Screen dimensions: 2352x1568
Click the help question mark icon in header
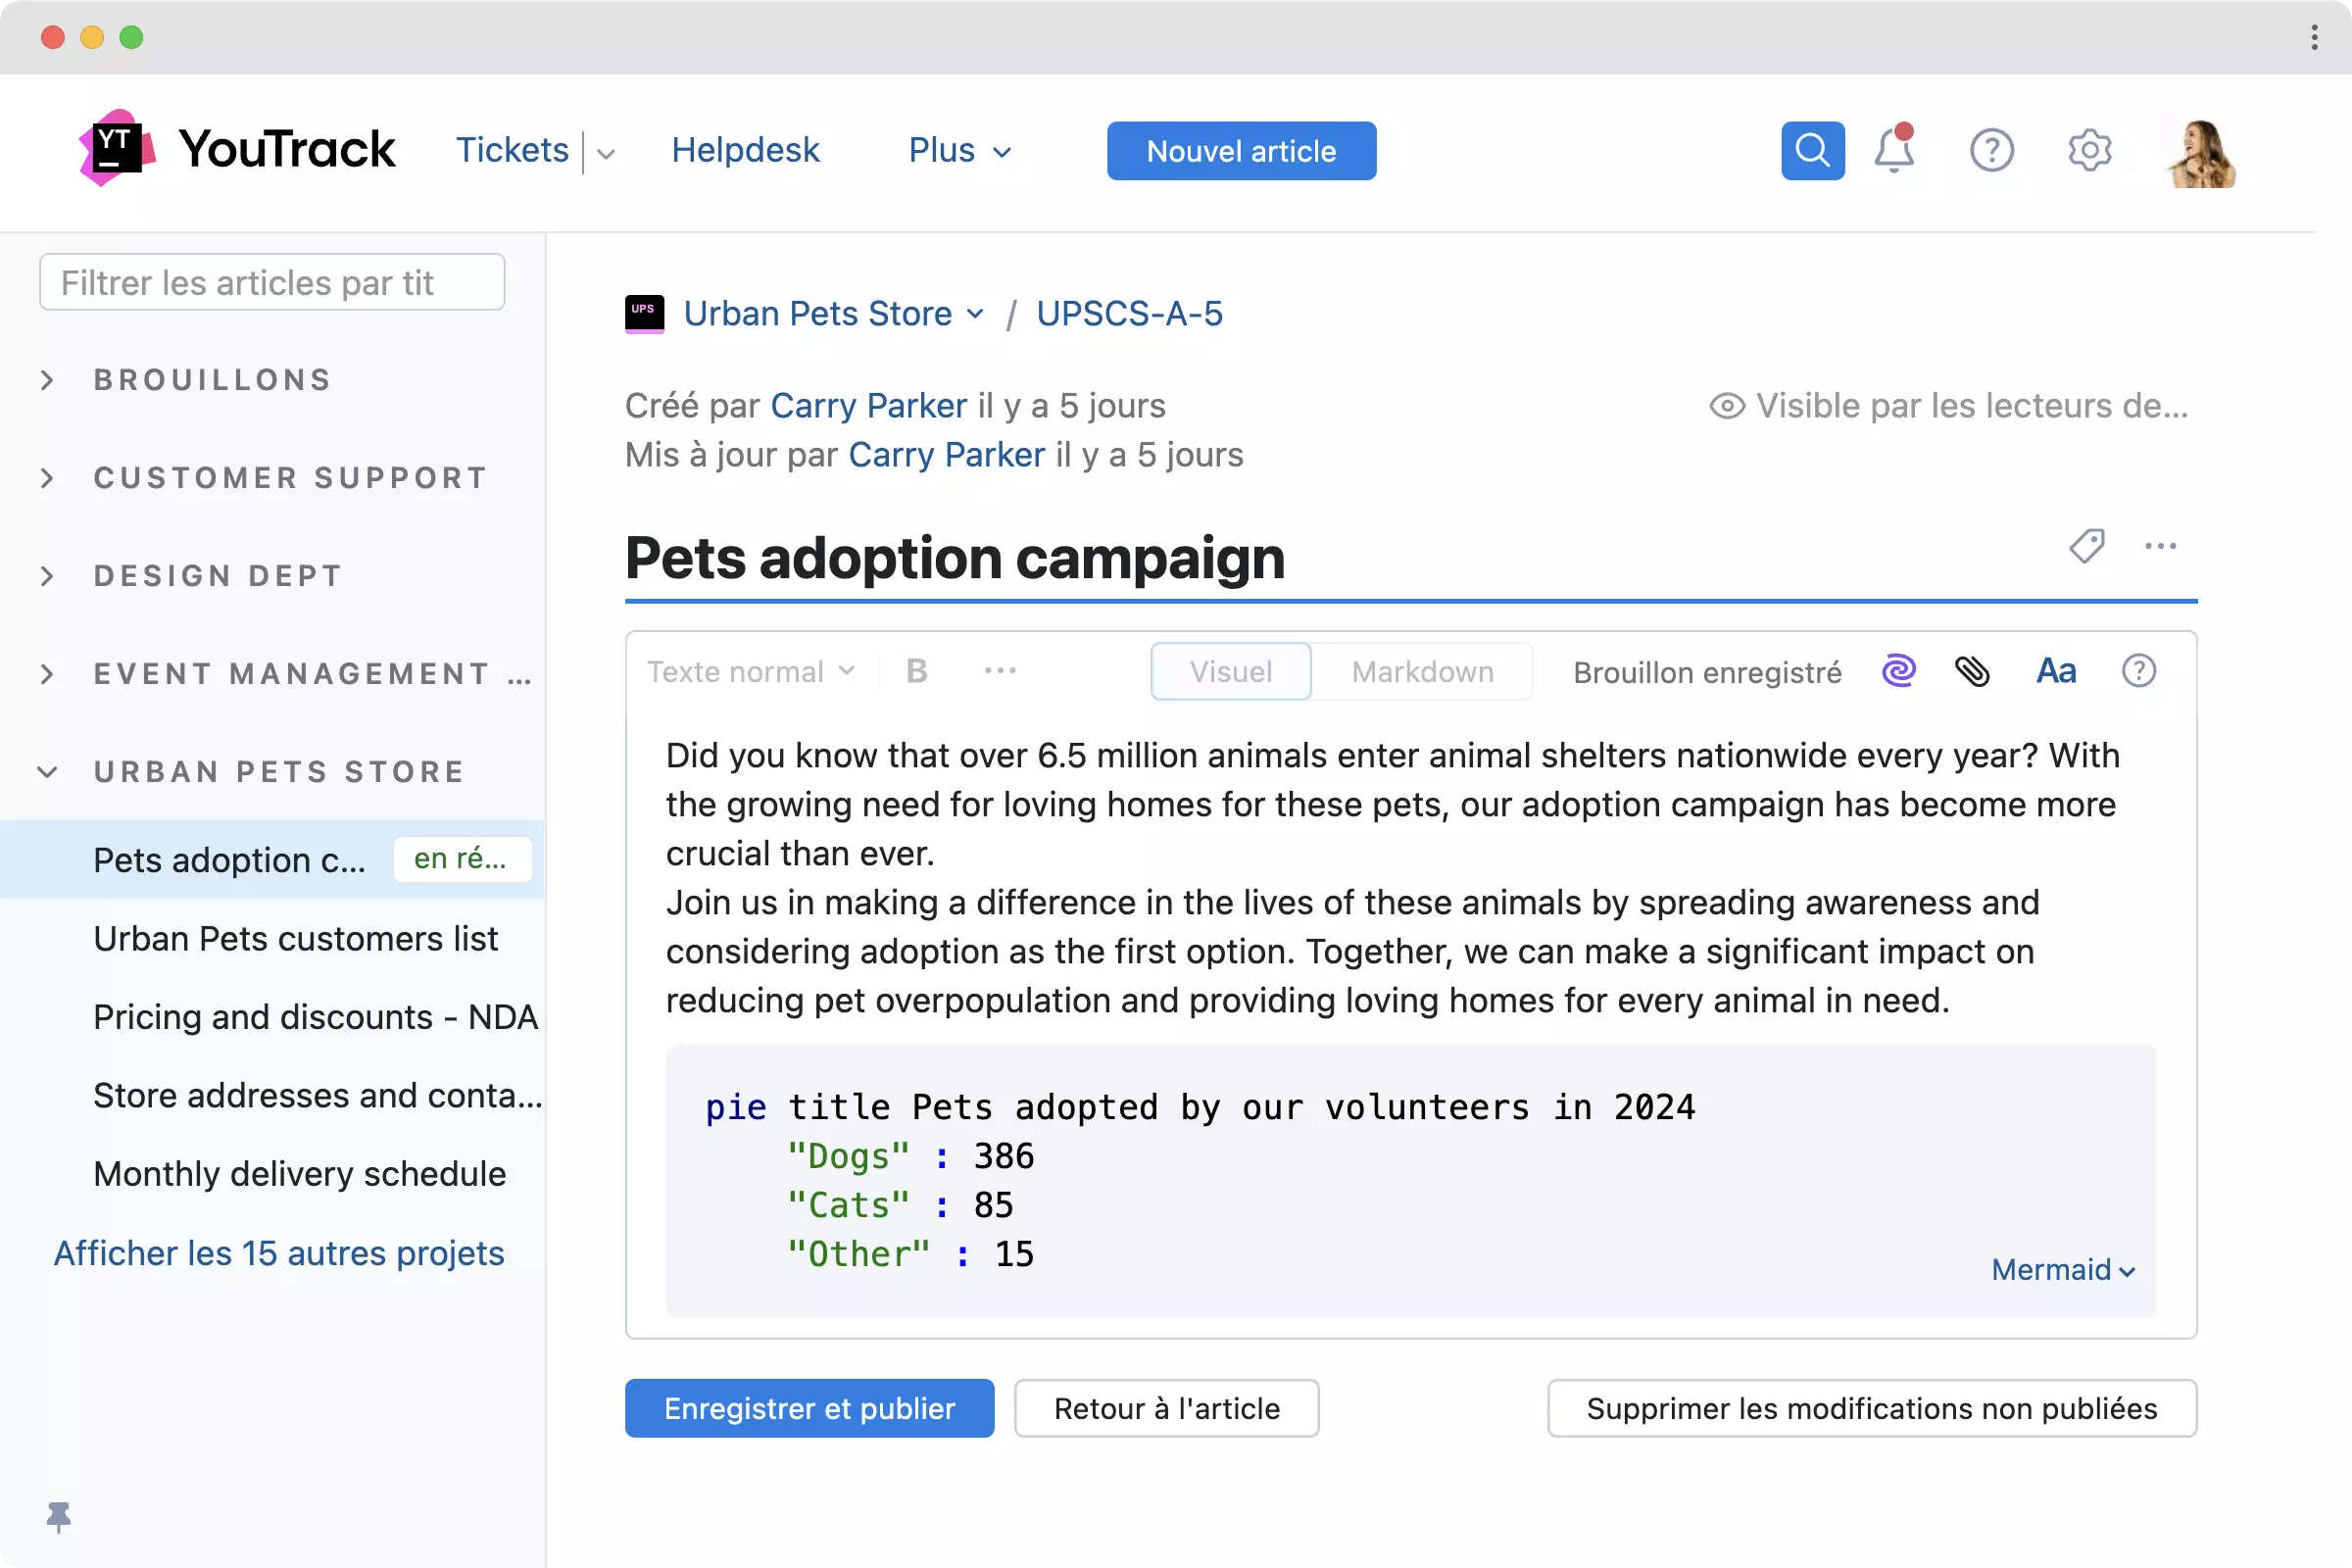click(x=1990, y=151)
